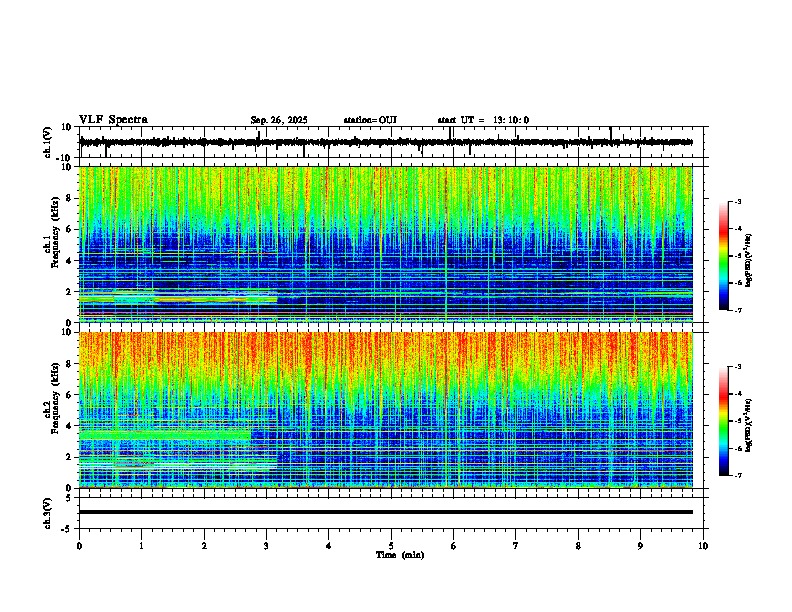
Task: Click the "8" kHz tick on ch.1 spectrogram
Action: coord(70,198)
